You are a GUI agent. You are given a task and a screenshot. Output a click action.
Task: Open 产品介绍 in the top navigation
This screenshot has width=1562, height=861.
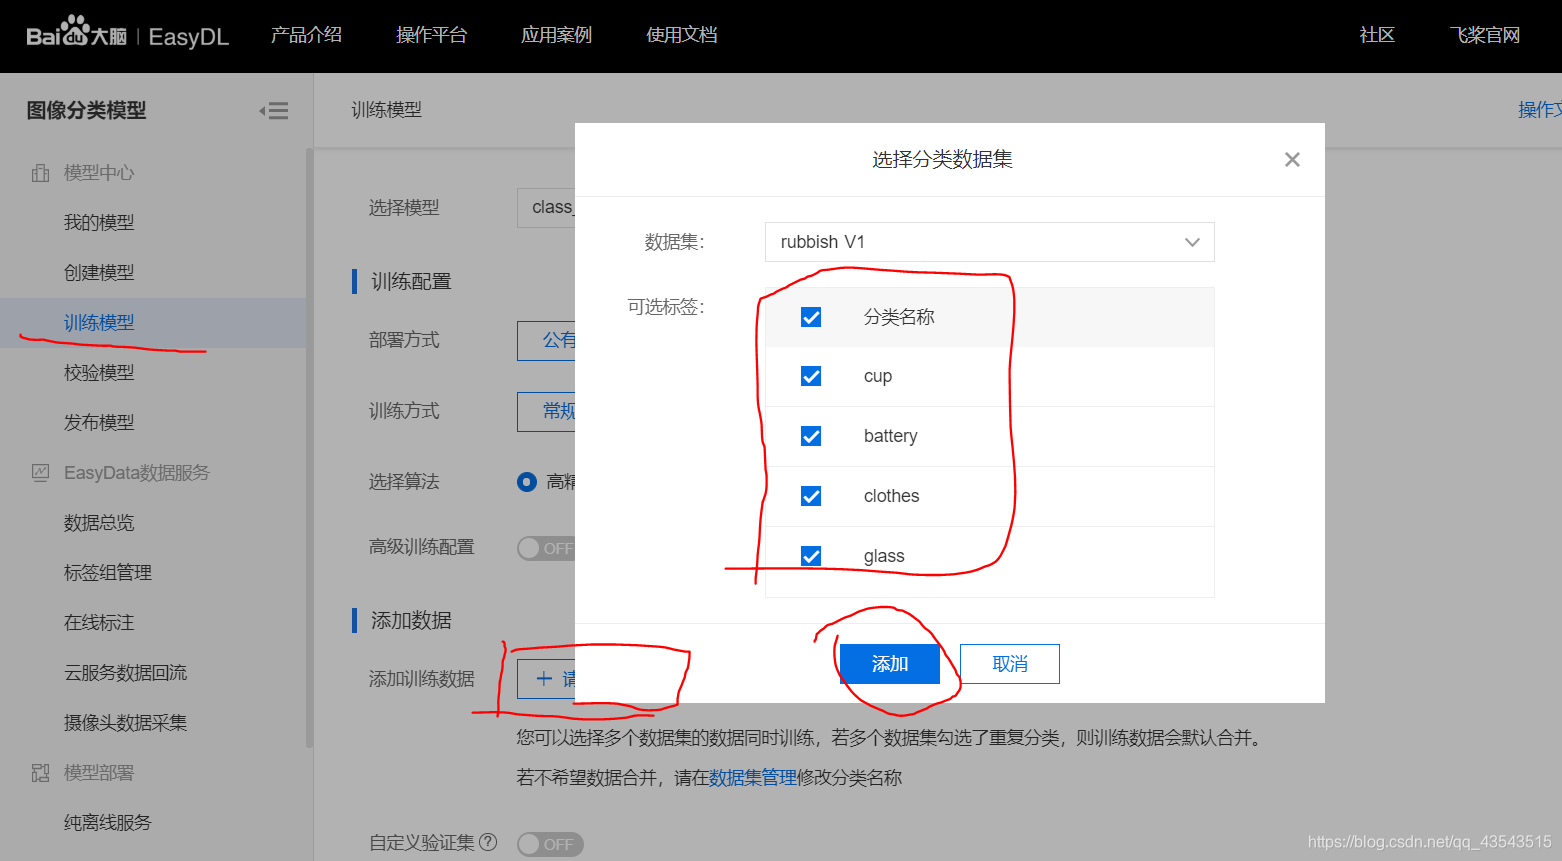coord(306,35)
